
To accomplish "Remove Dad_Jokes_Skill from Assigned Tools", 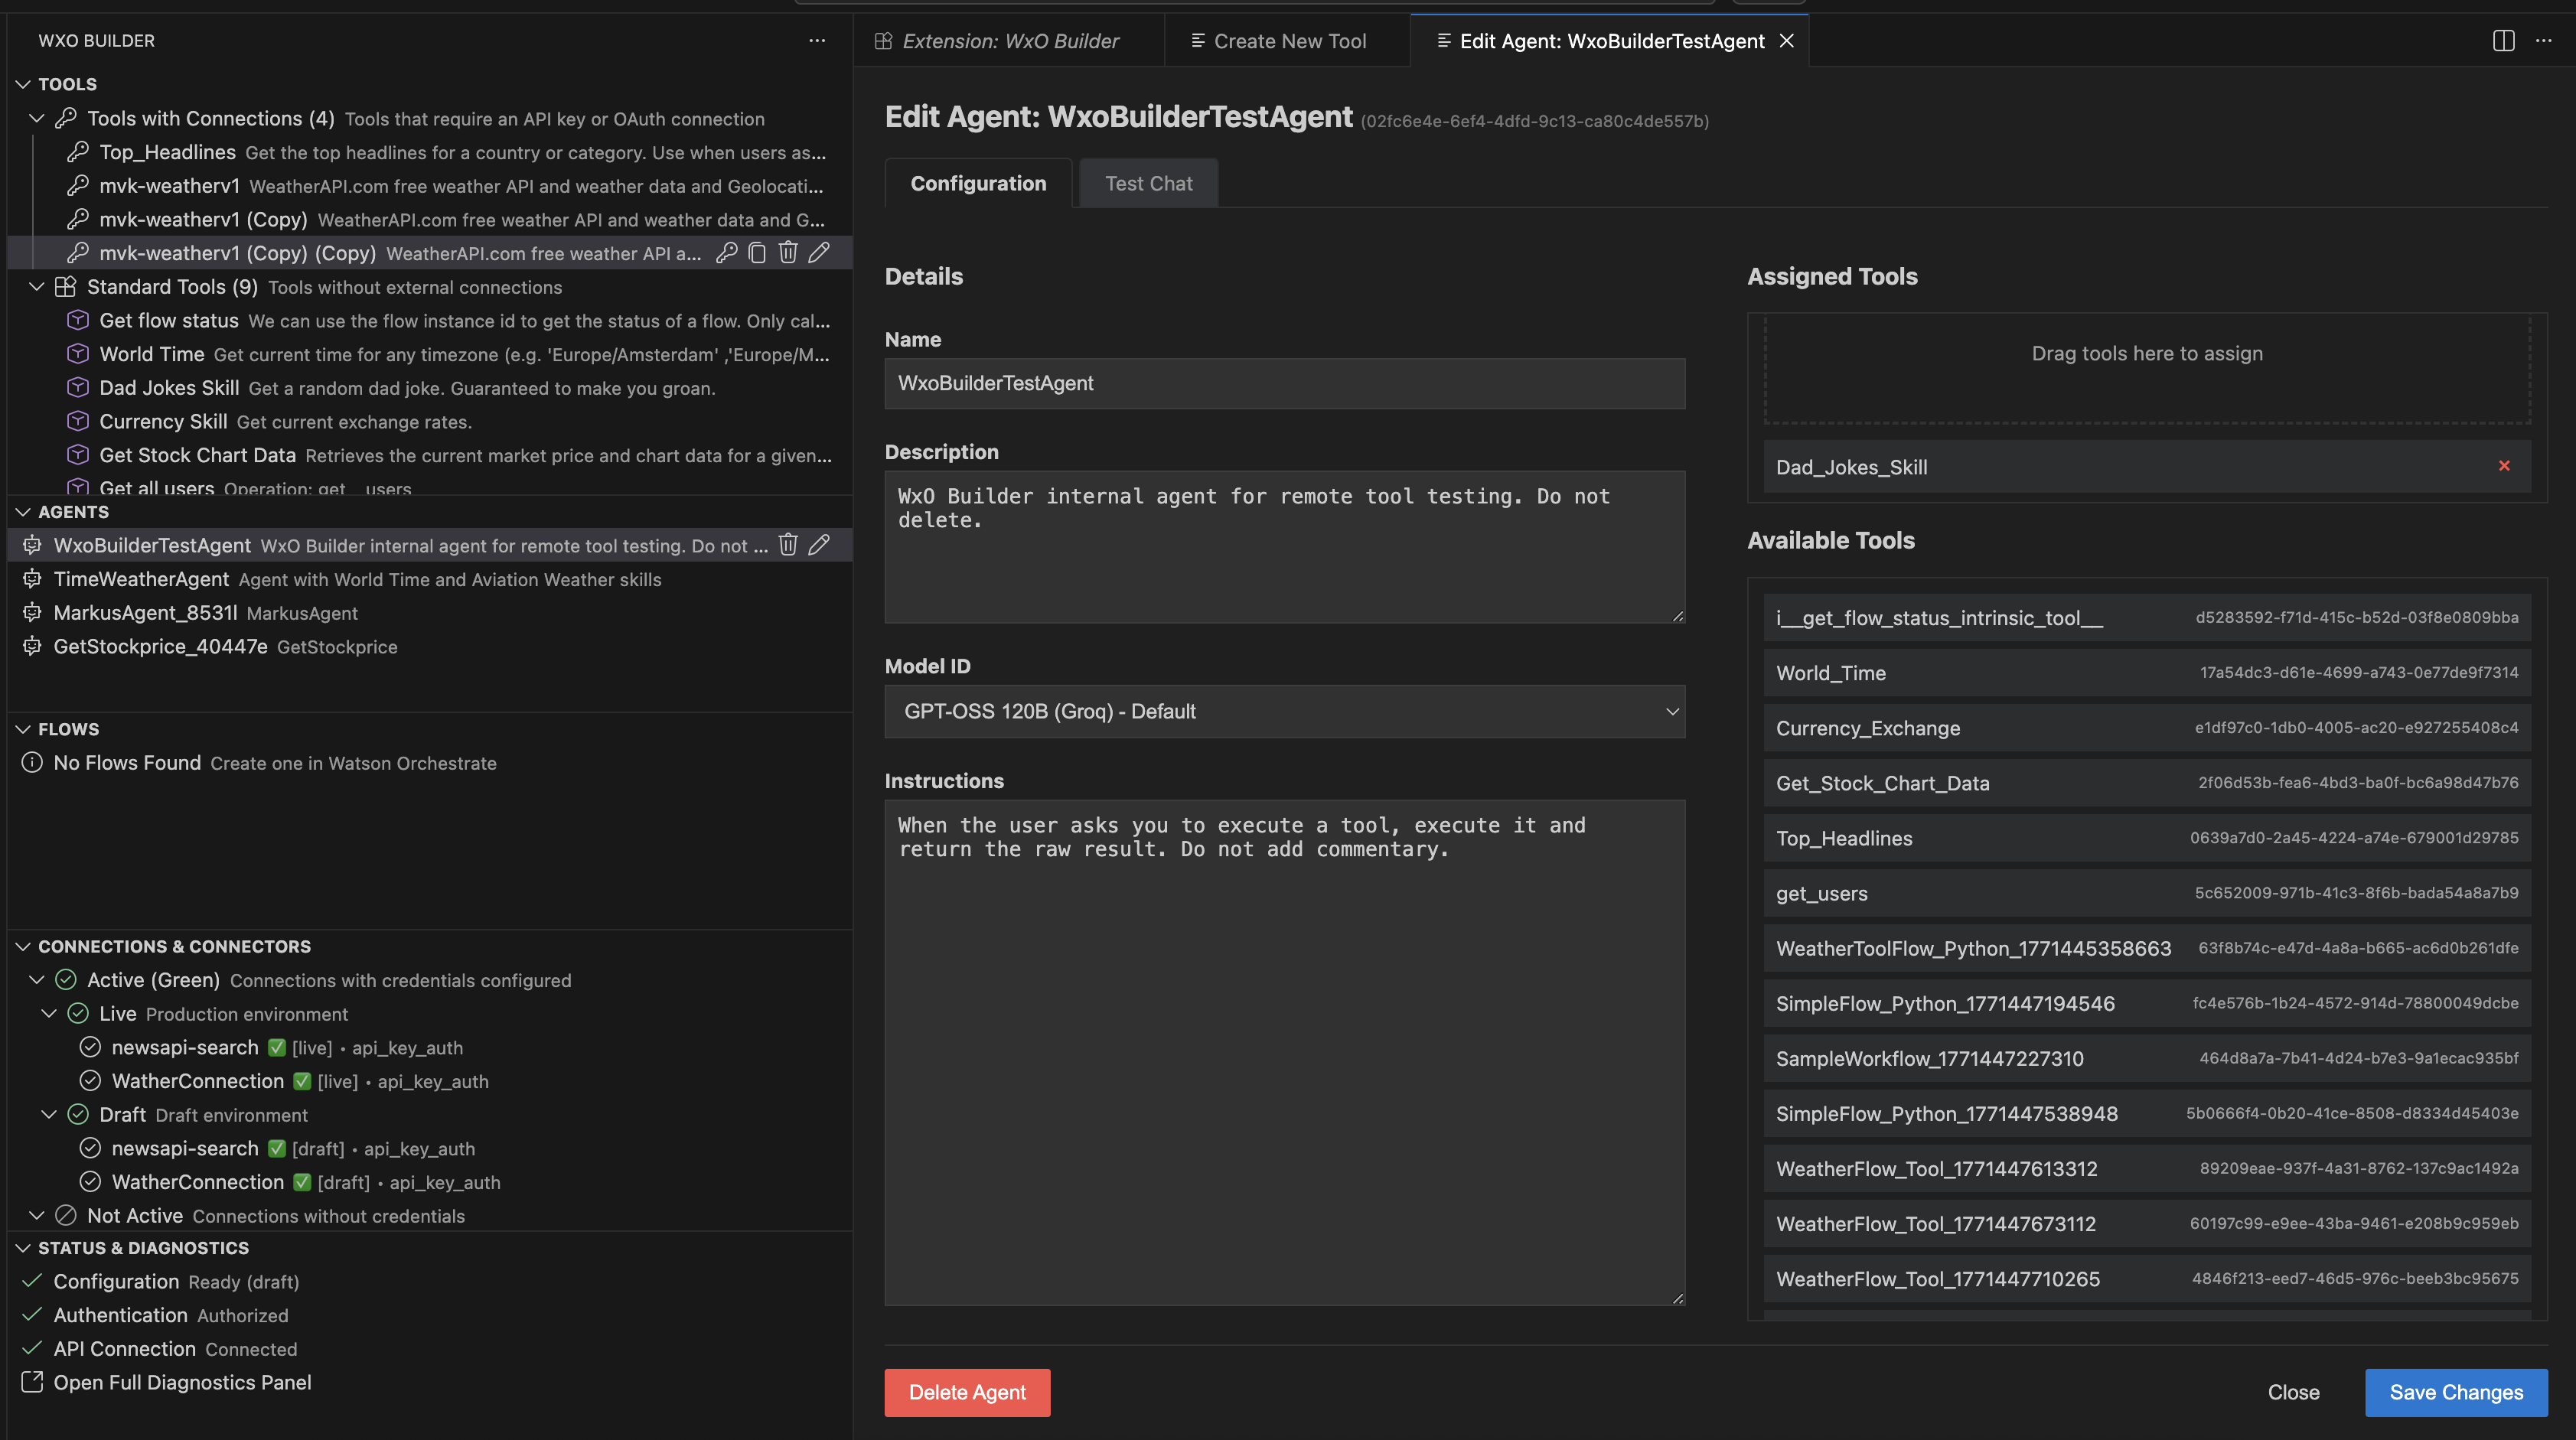I will click(x=2504, y=466).
